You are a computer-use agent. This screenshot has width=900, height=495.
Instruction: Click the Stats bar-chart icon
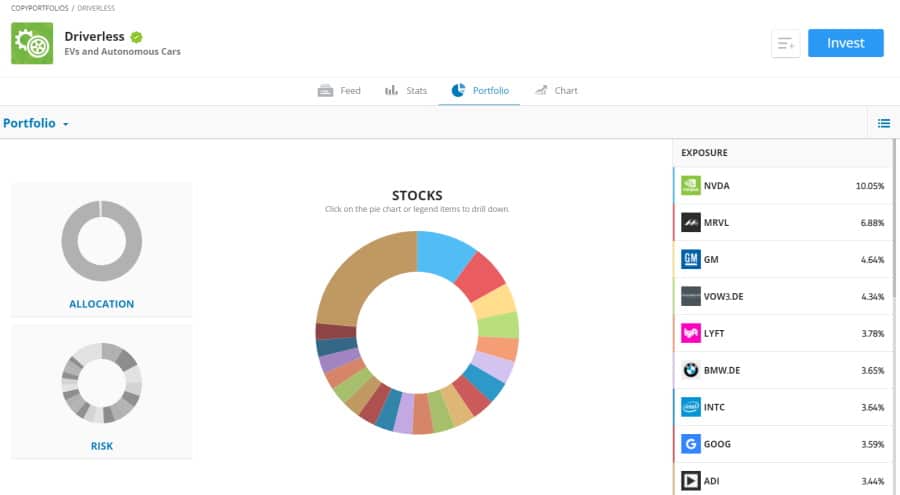[391, 90]
